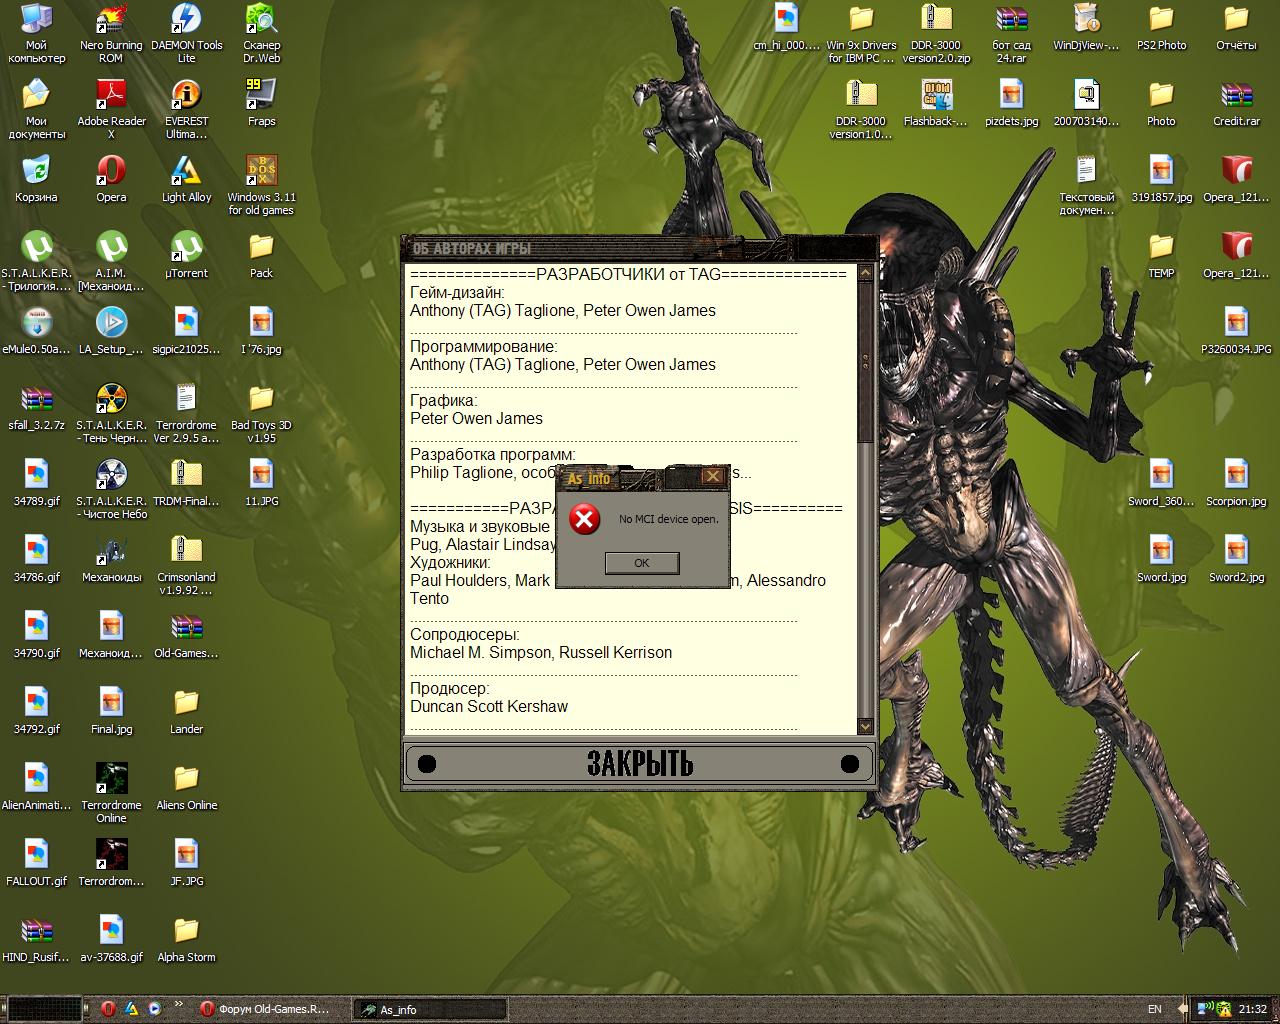1280x1024 pixels.
Task: Select DAEMON Tools Lite desktop icon
Action: (x=186, y=33)
